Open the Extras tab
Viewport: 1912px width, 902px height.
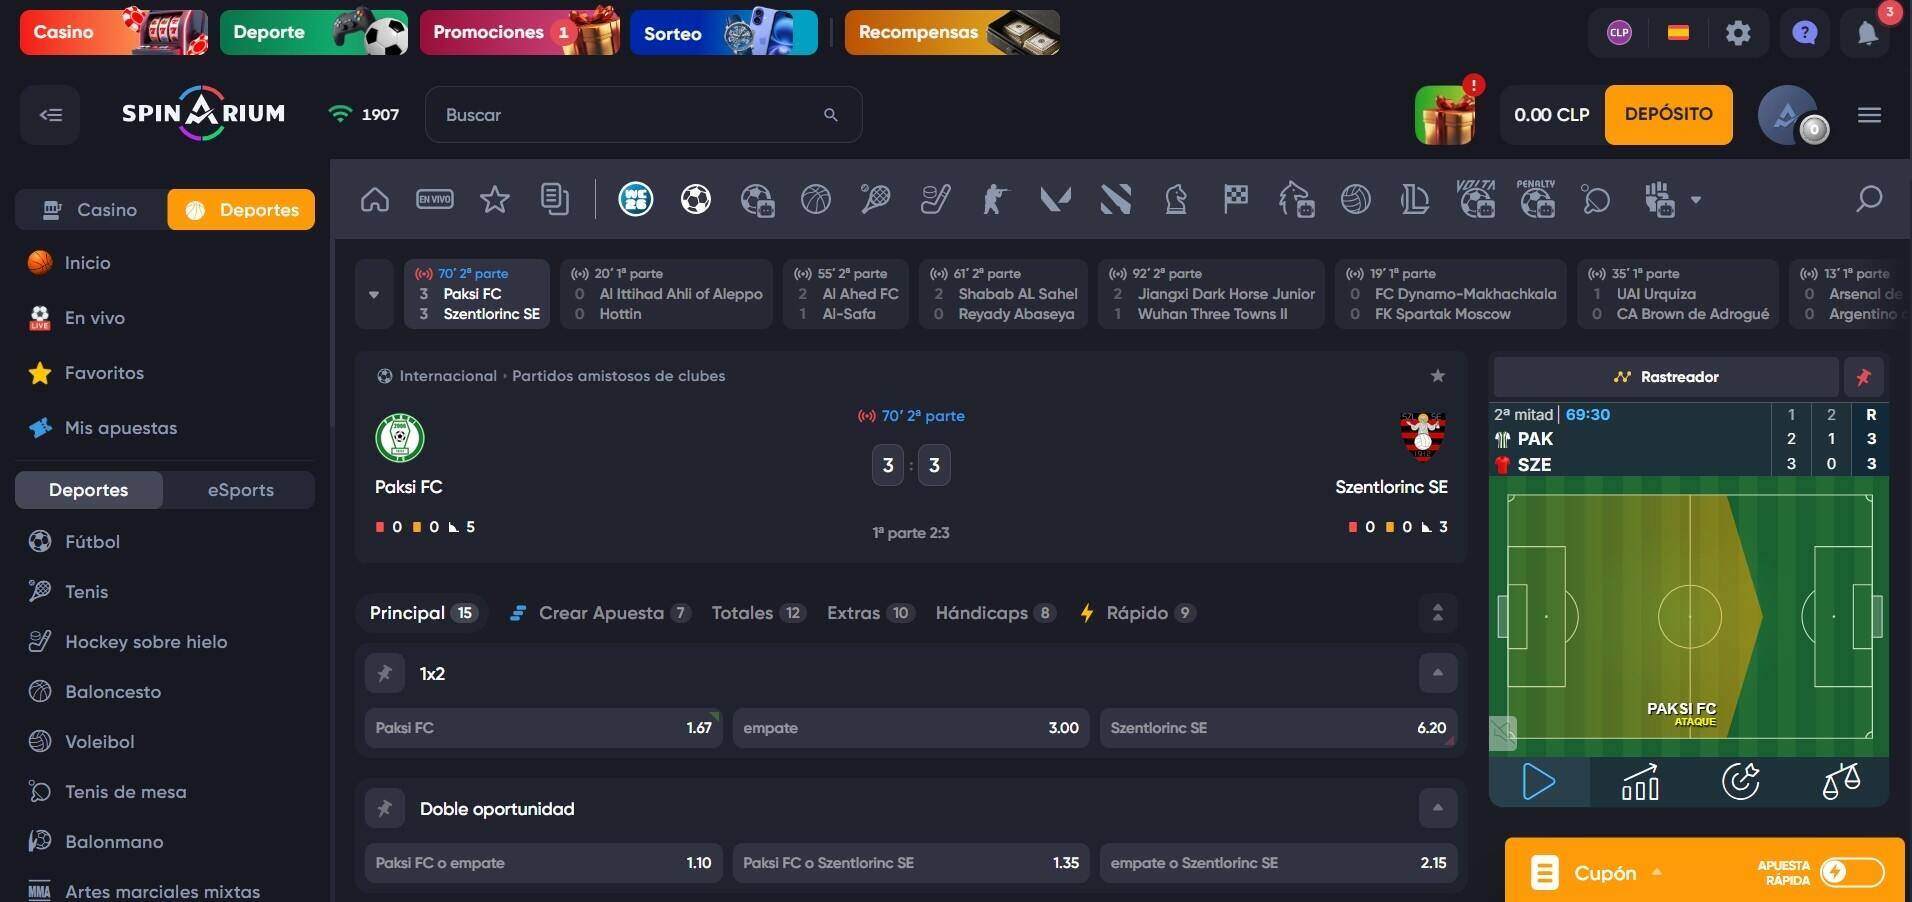tap(869, 613)
